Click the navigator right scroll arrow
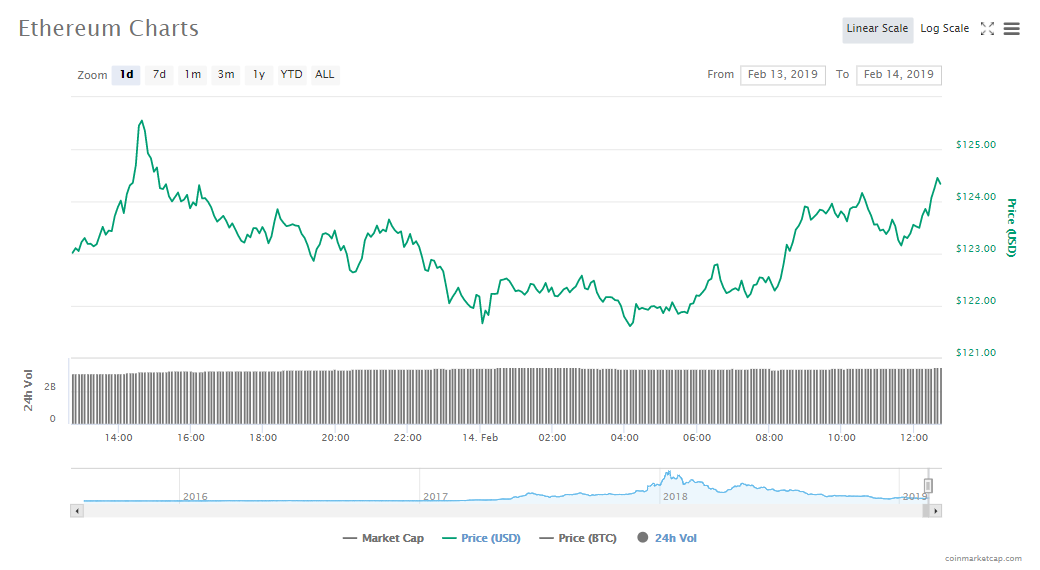Image resolution: width=1040 pixels, height=570 pixels. (935, 510)
